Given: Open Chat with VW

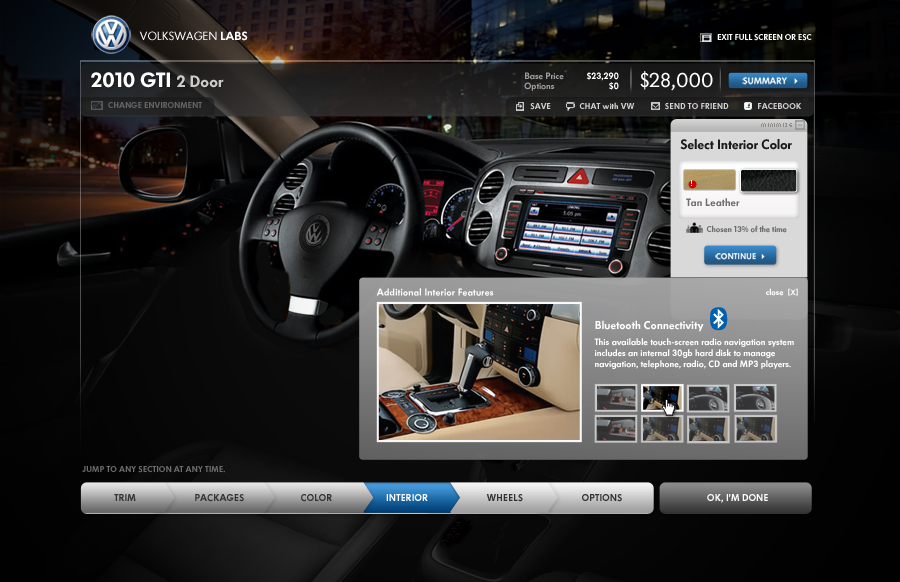Looking at the screenshot, I should [x=600, y=106].
